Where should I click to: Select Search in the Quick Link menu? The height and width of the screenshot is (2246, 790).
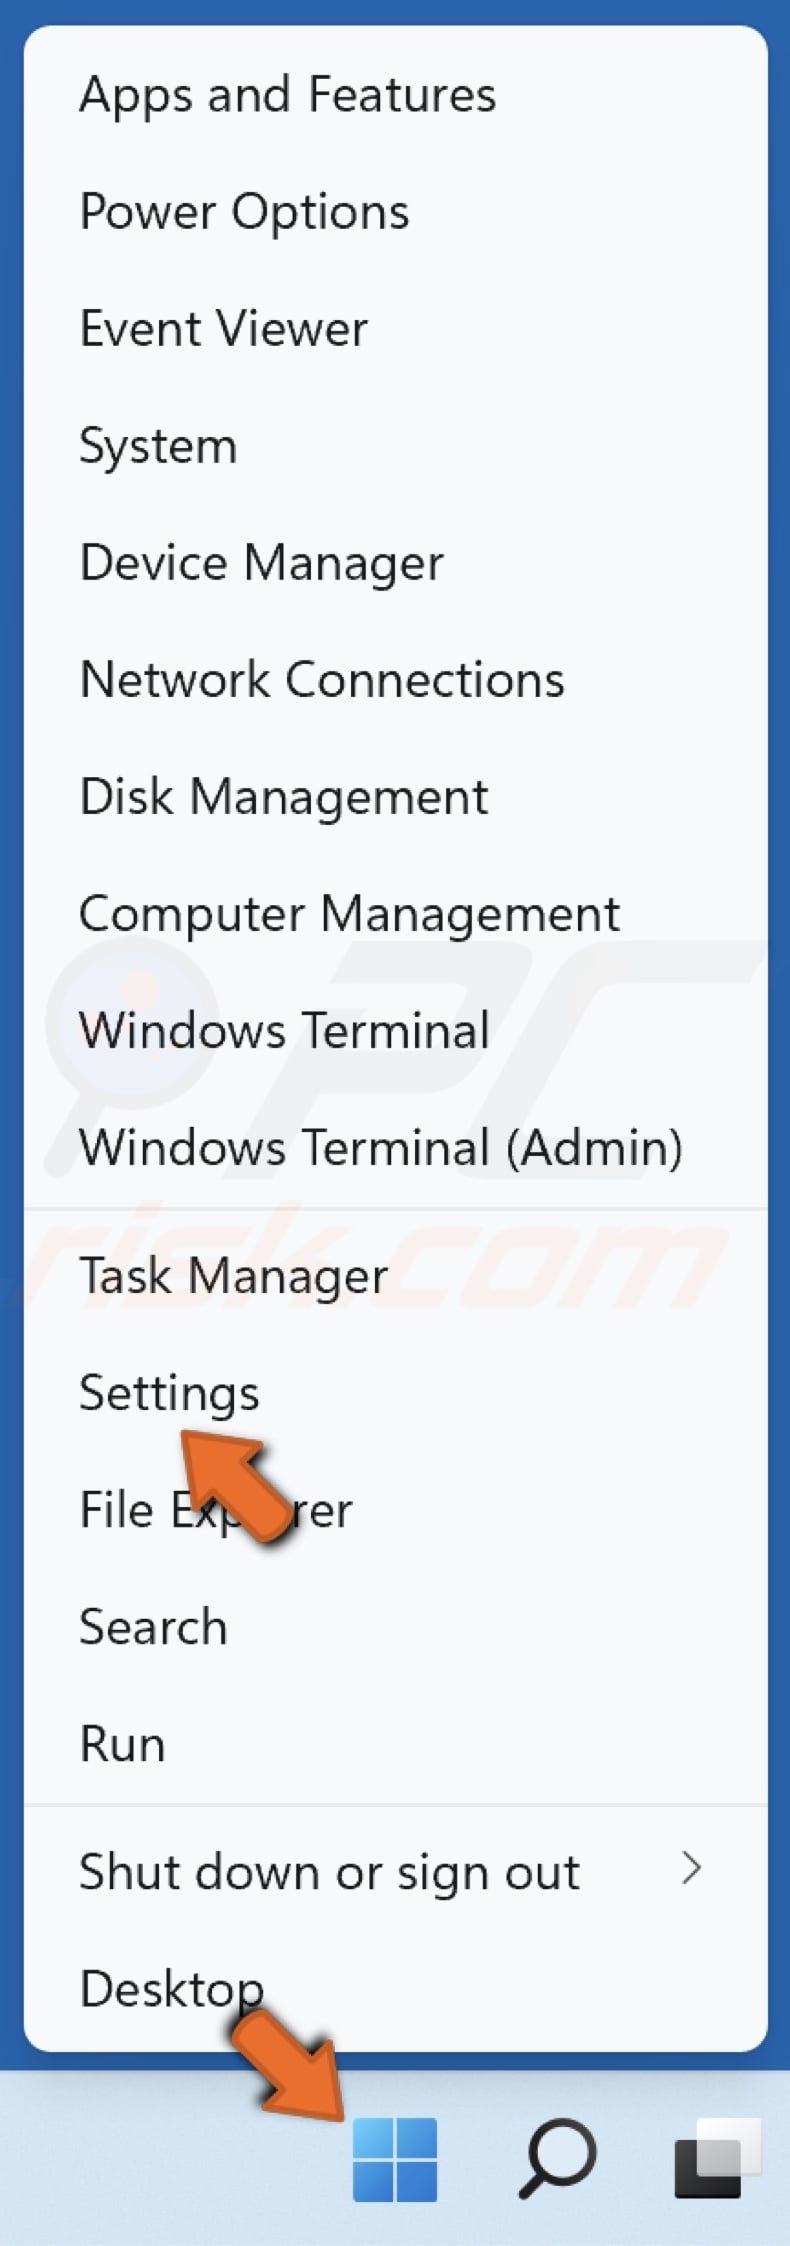click(x=152, y=1626)
